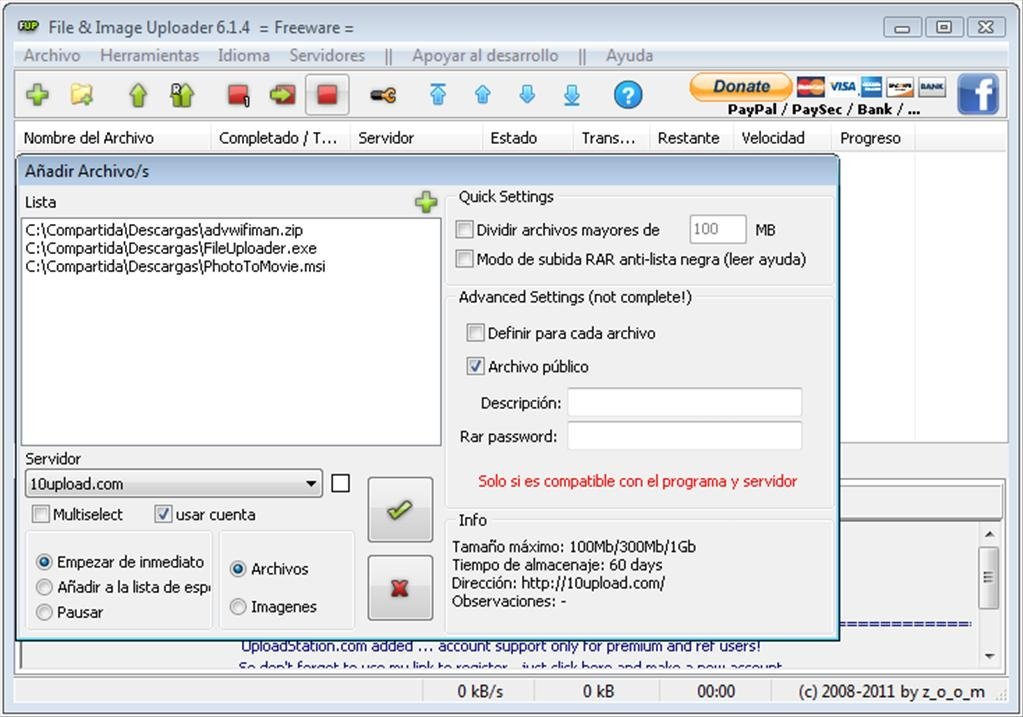
Task: Click the Descripción input field
Action: click(684, 403)
